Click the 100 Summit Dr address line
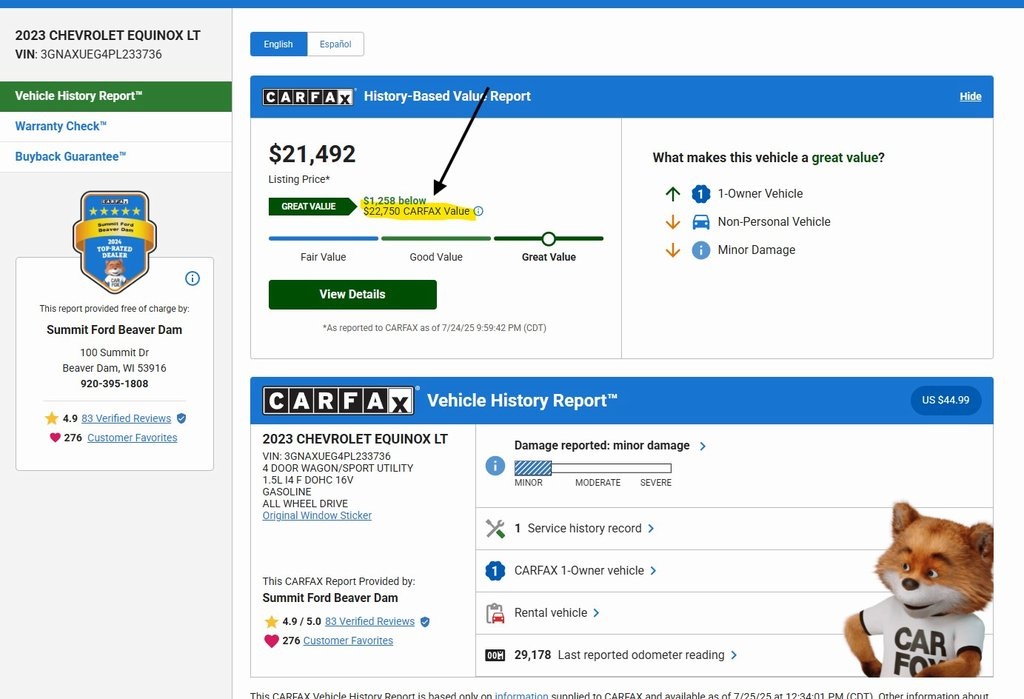Image resolution: width=1024 pixels, height=699 pixels. click(x=114, y=352)
